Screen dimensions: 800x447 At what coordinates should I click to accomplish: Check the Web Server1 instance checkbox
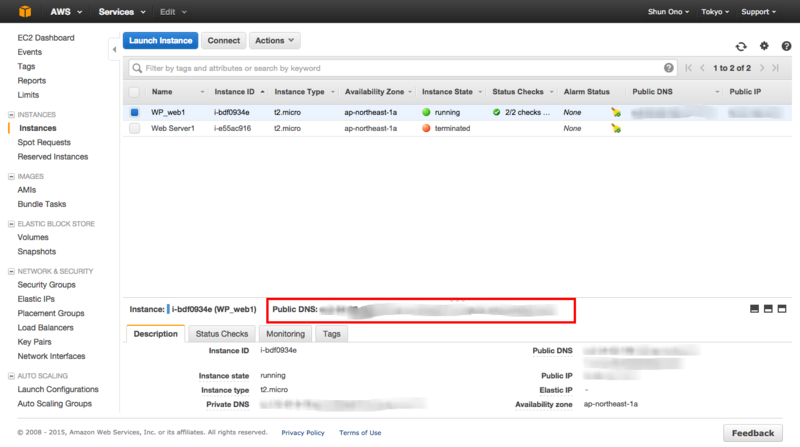coord(134,129)
